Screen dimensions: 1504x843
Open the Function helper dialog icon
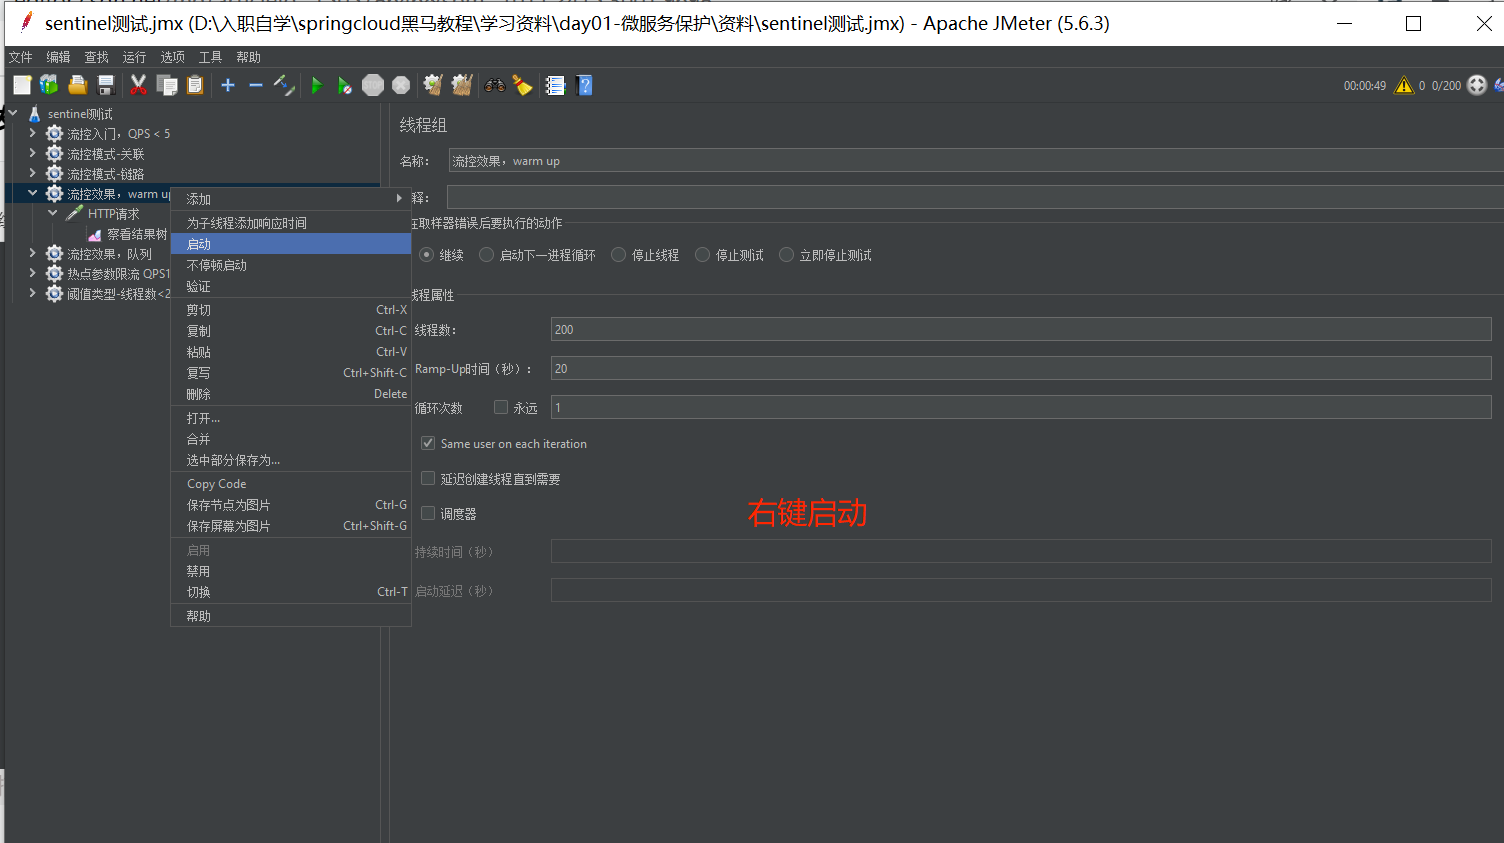coord(555,86)
